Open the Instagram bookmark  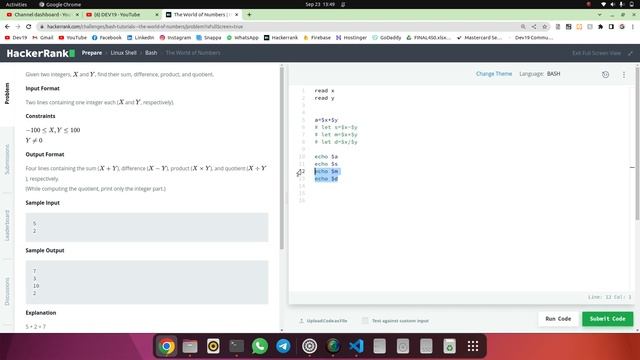coord(175,38)
